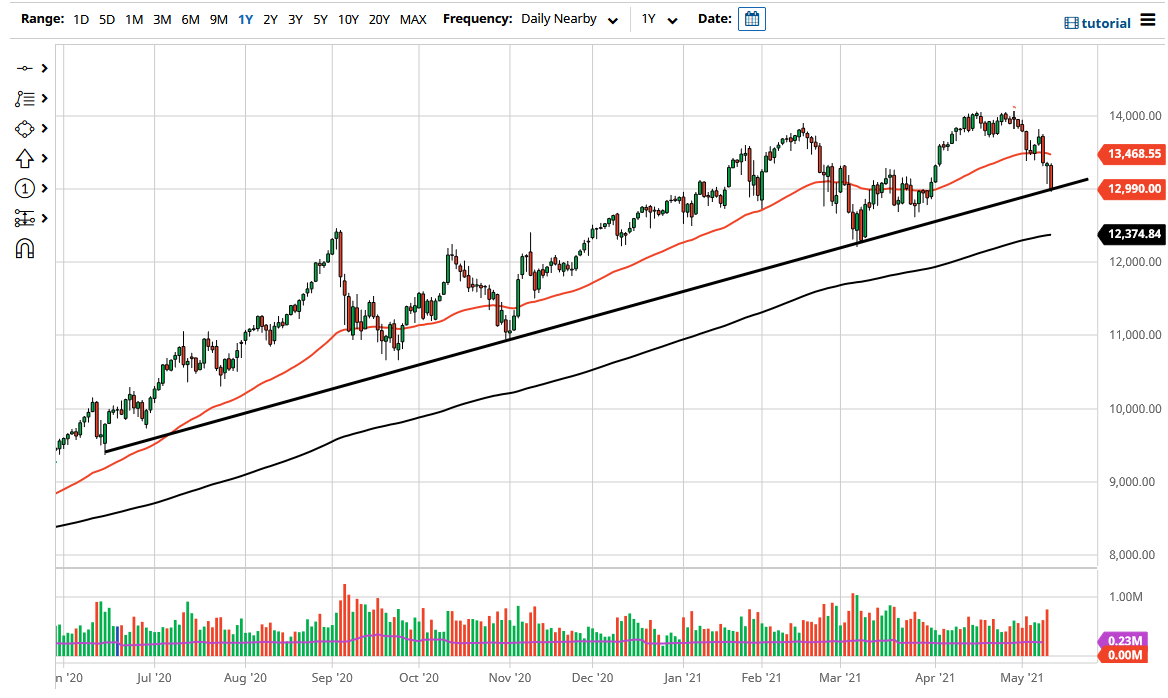Select the polygon shape annotation tool

pyautogui.click(x=27, y=128)
